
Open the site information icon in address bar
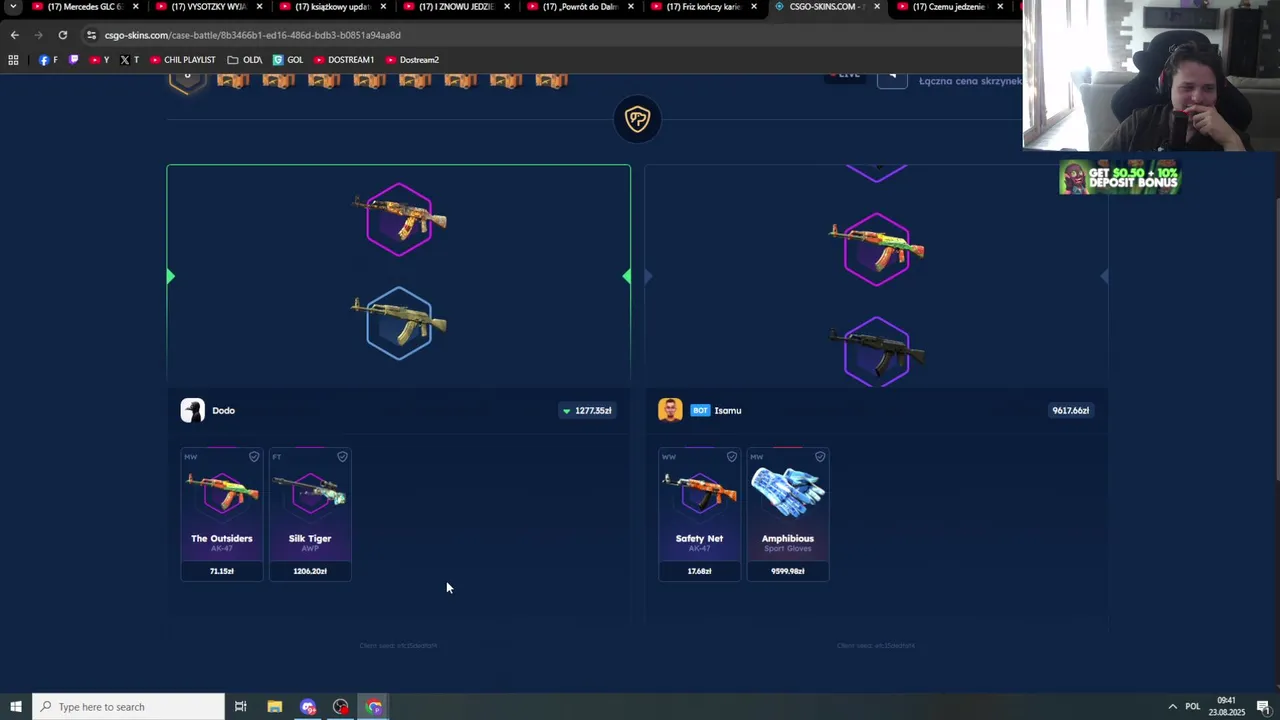click(x=91, y=35)
